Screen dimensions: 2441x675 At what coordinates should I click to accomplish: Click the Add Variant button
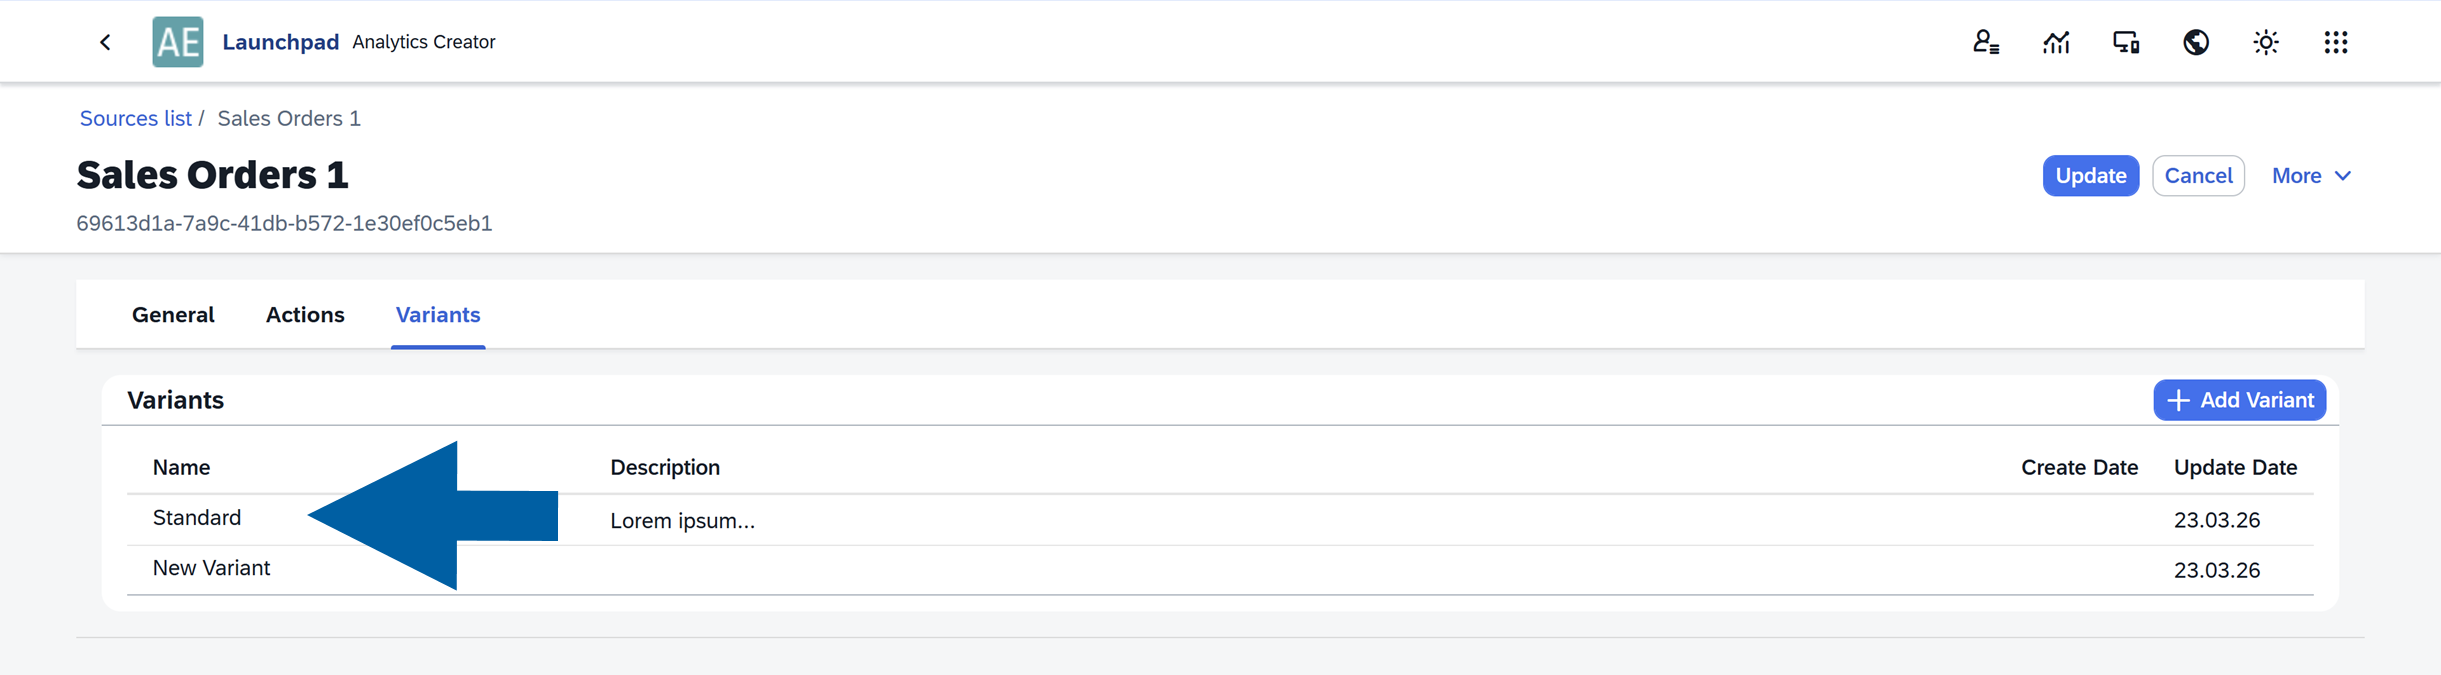coord(2239,400)
